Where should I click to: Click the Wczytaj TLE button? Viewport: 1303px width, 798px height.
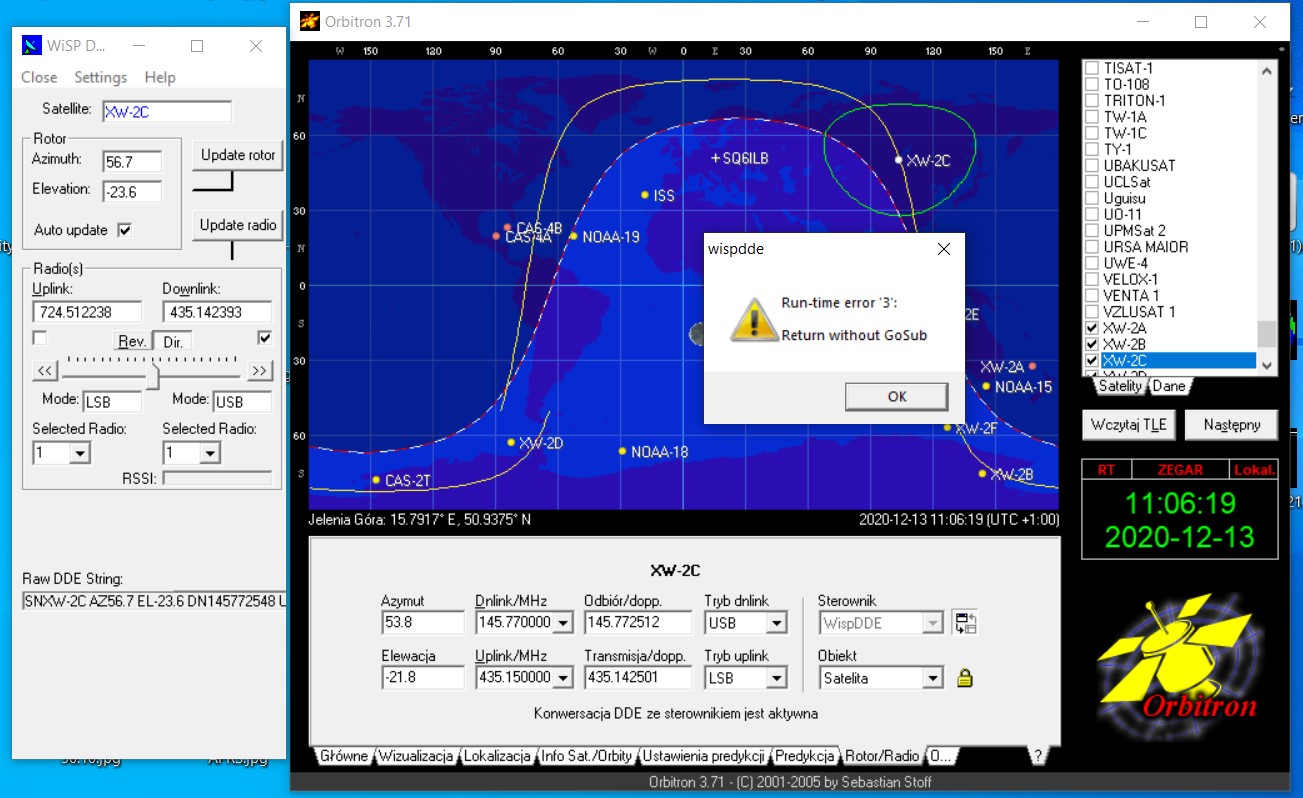1130,424
